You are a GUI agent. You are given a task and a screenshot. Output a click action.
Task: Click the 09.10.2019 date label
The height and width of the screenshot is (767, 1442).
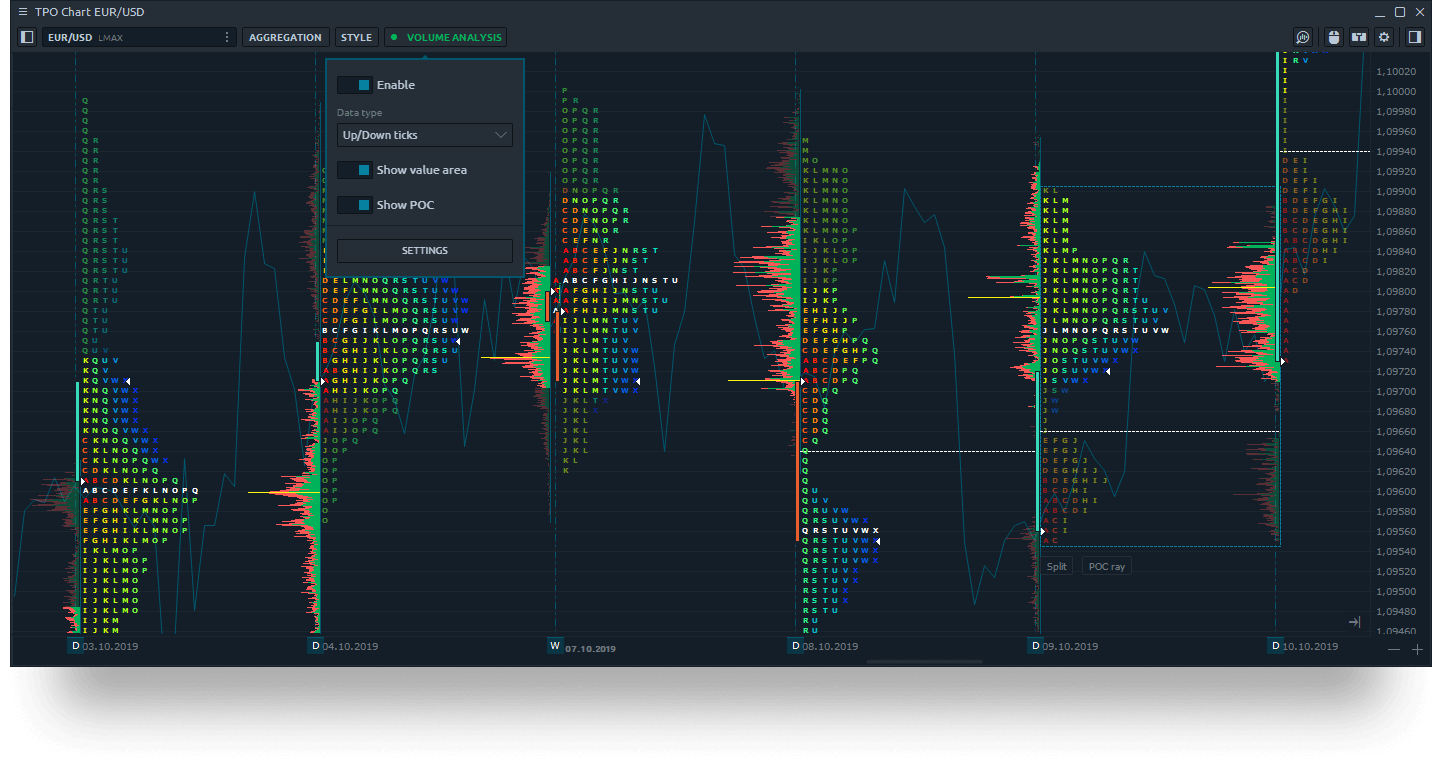tap(1071, 647)
